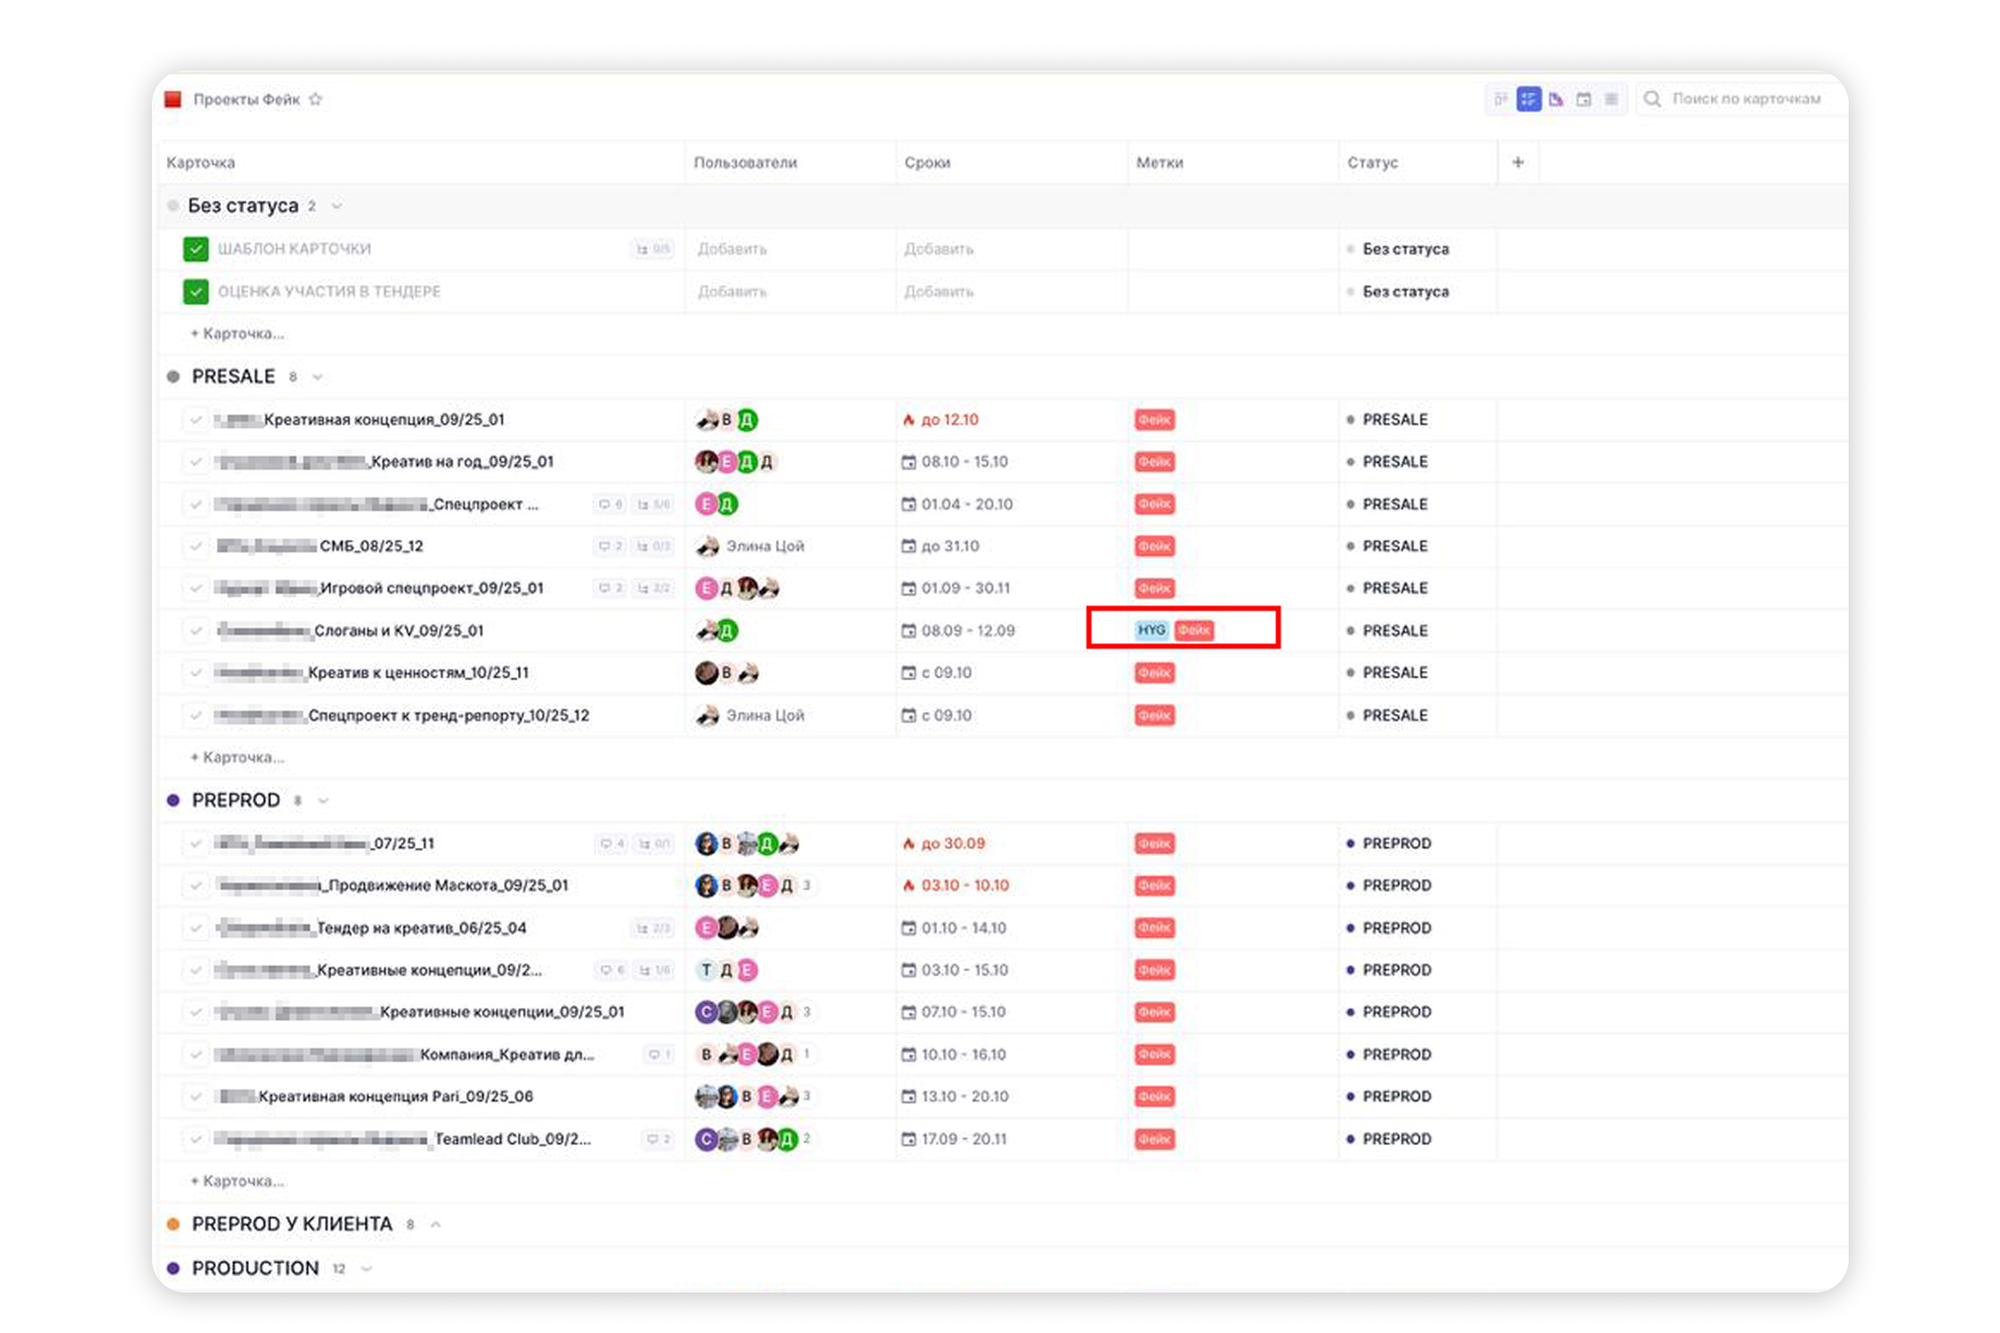Switch to calendar view icon
Viewport: 2000px width, 1333px height.
pyautogui.click(x=1583, y=99)
